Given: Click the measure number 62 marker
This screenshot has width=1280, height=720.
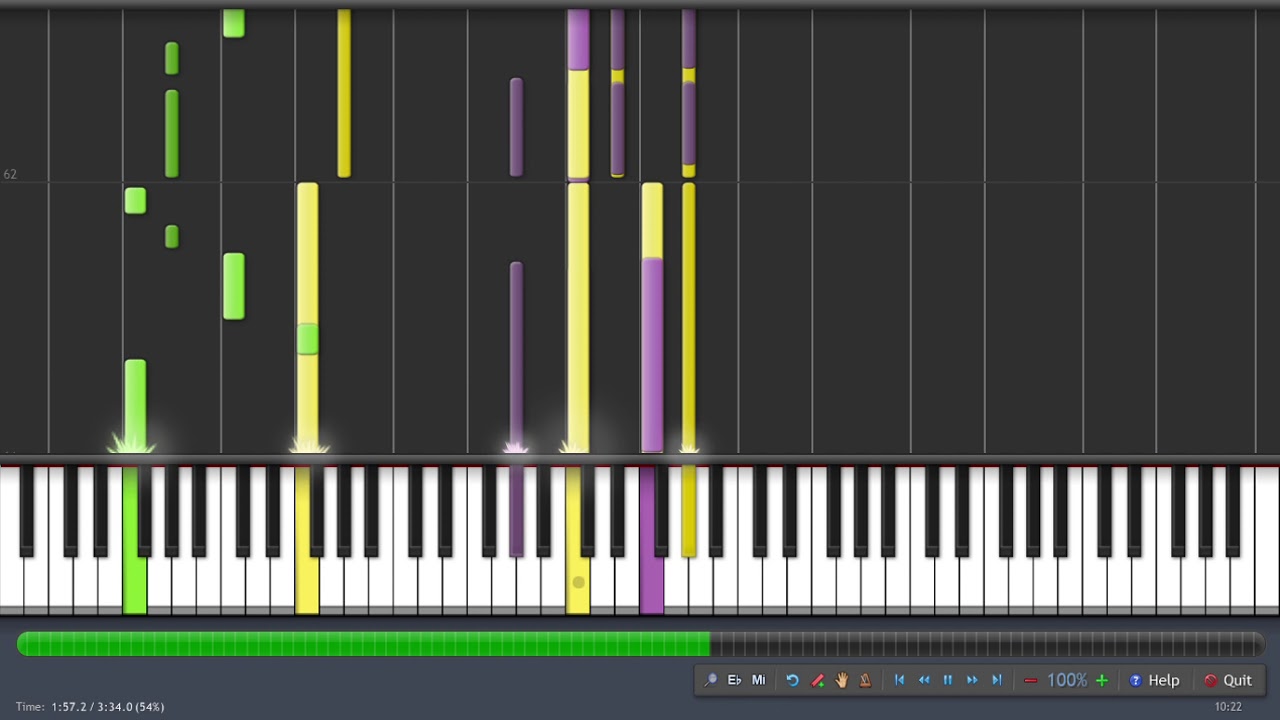Looking at the screenshot, I should click(10, 174).
